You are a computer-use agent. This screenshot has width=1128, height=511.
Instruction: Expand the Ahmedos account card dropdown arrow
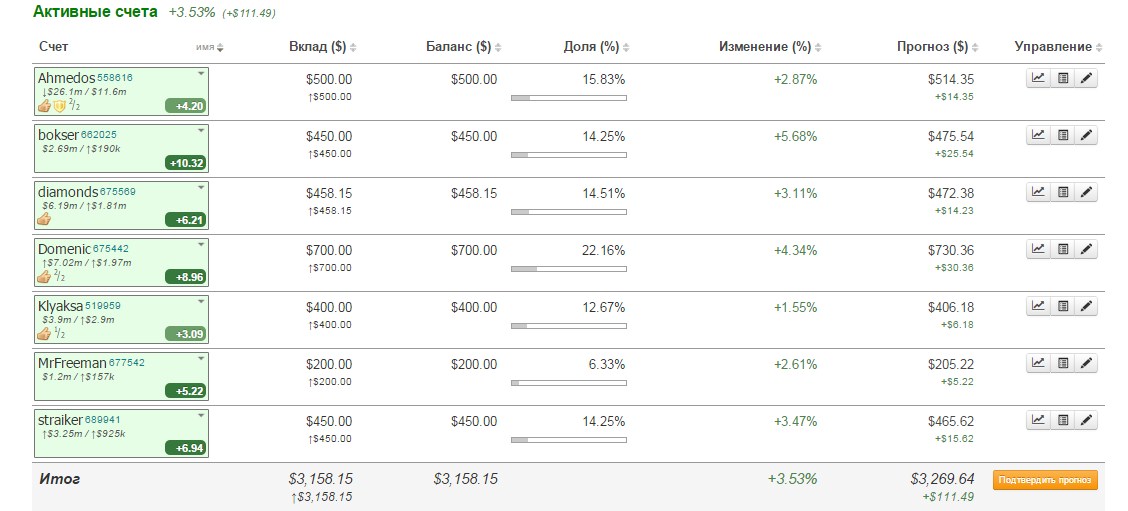(201, 74)
